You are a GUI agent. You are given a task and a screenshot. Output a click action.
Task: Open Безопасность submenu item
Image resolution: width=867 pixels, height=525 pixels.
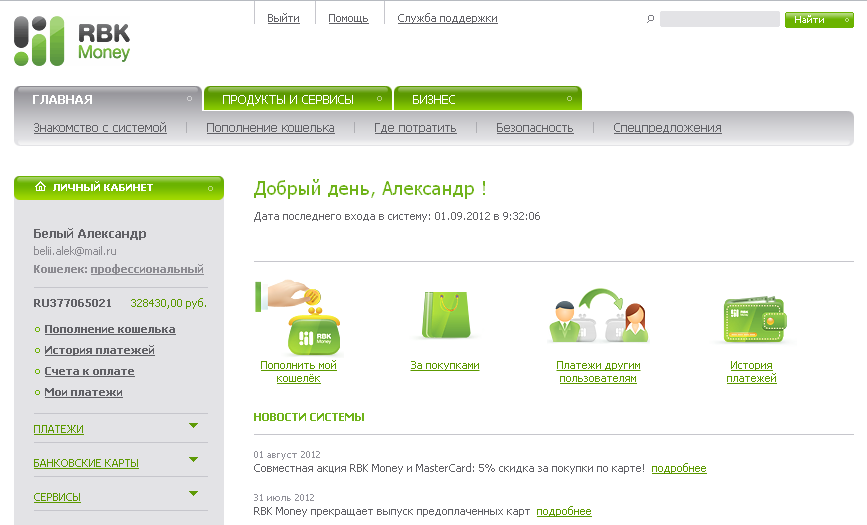click(535, 128)
